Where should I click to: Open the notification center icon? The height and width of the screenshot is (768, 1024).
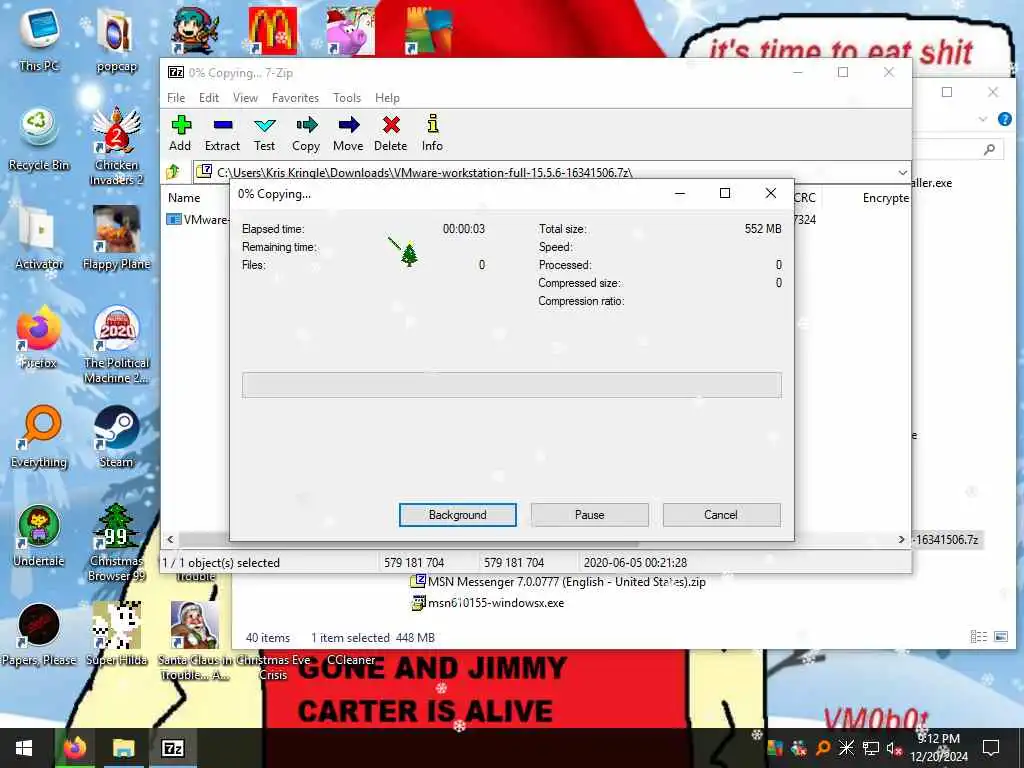point(991,748)
